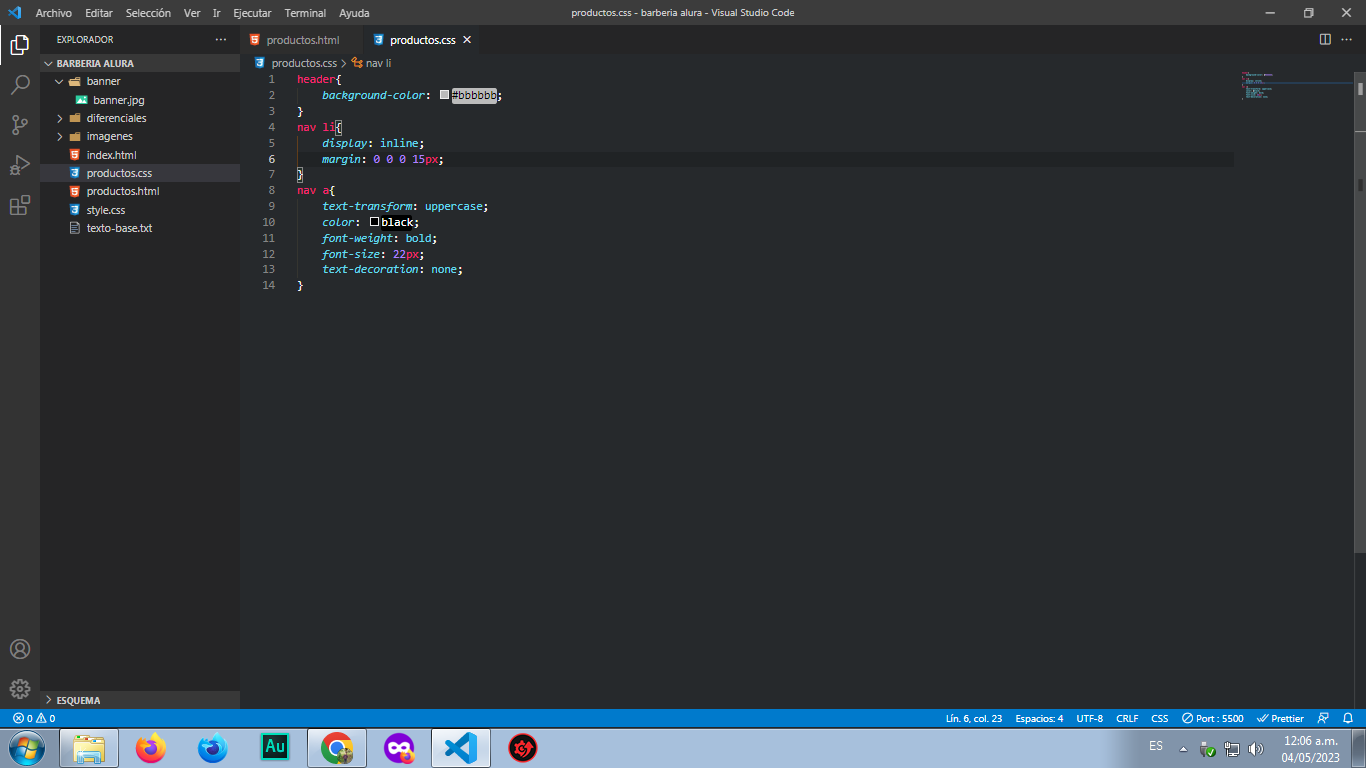The image size is (1366, 768).
Task: Open the Archivo menu
Action: click(54, 13)
